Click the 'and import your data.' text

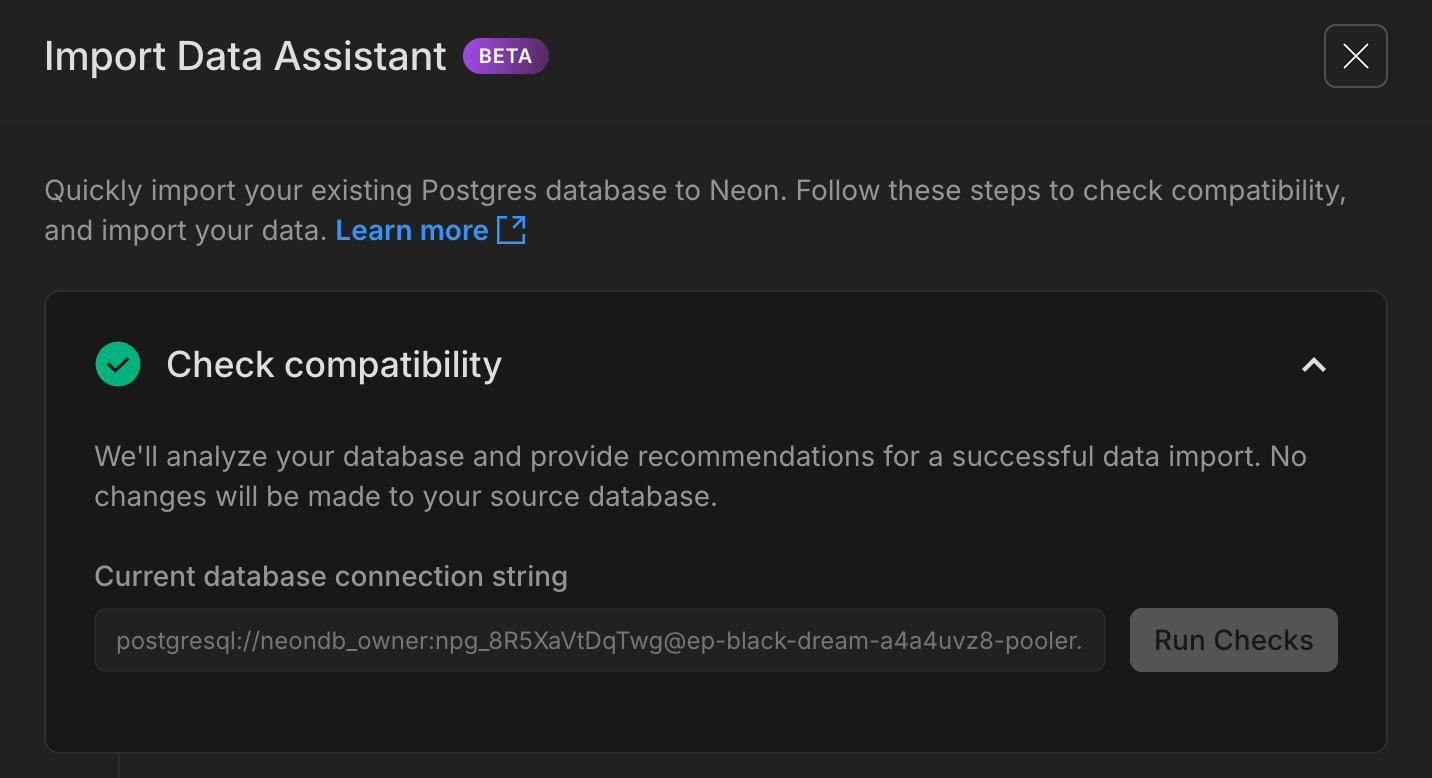[x=185, y=231]
